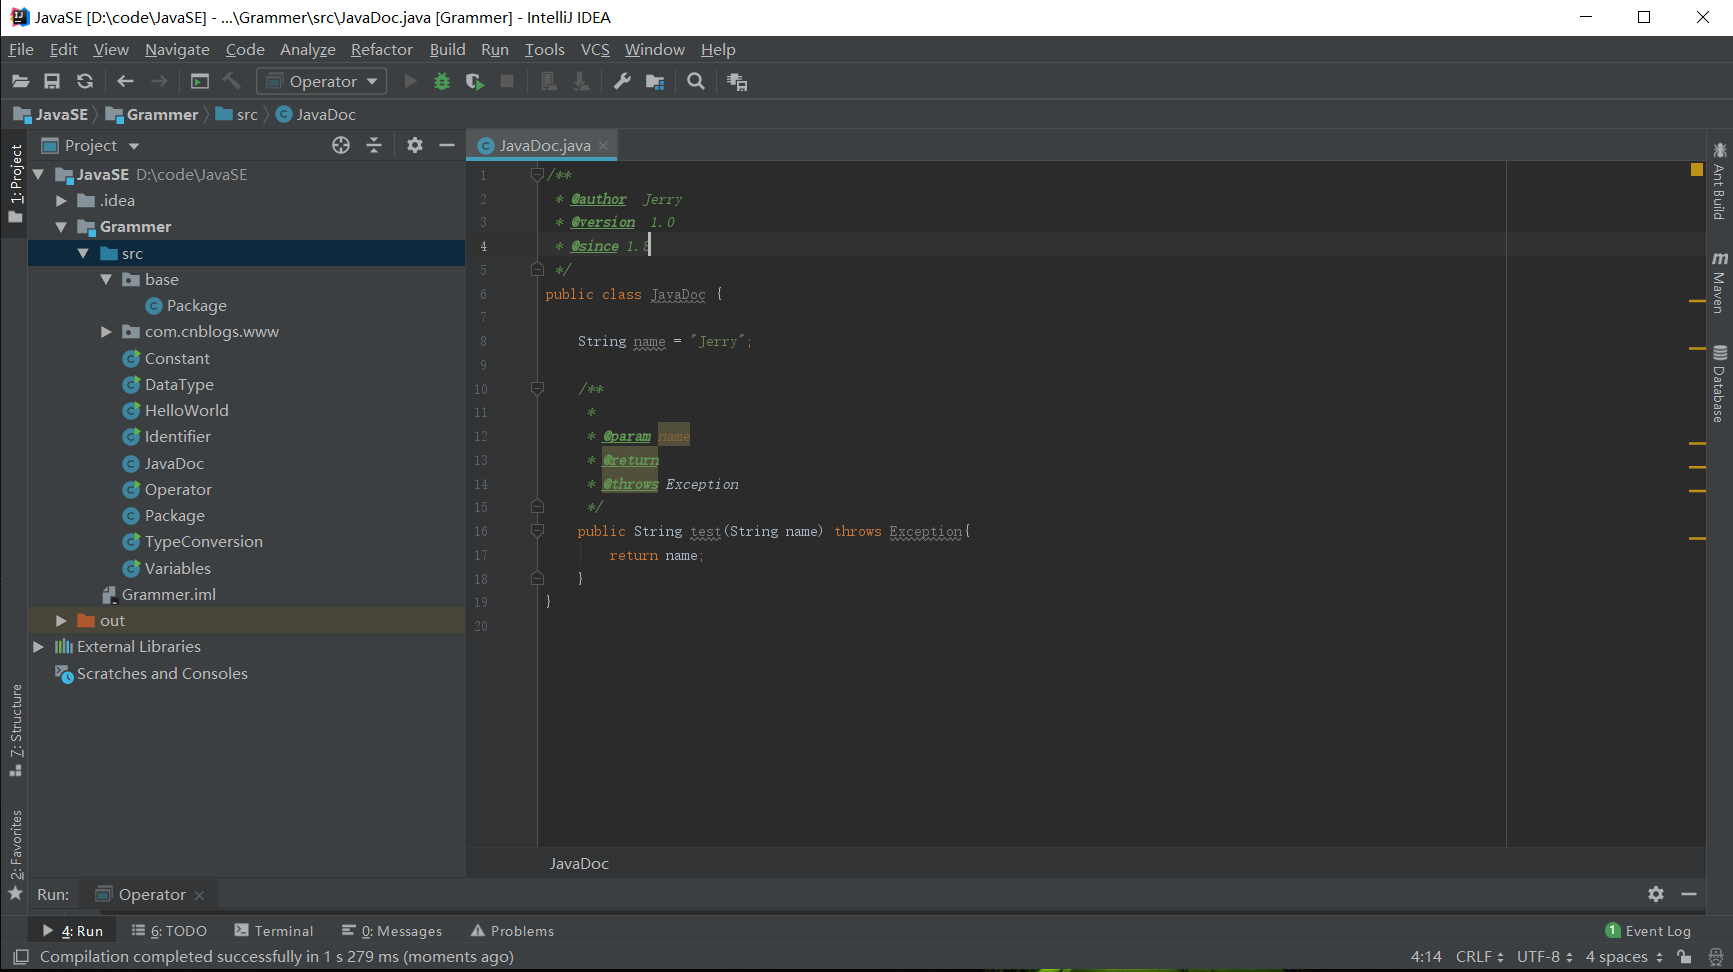
Task: Click the locate target icon in Project panel
Action: (x=341, y=146)
